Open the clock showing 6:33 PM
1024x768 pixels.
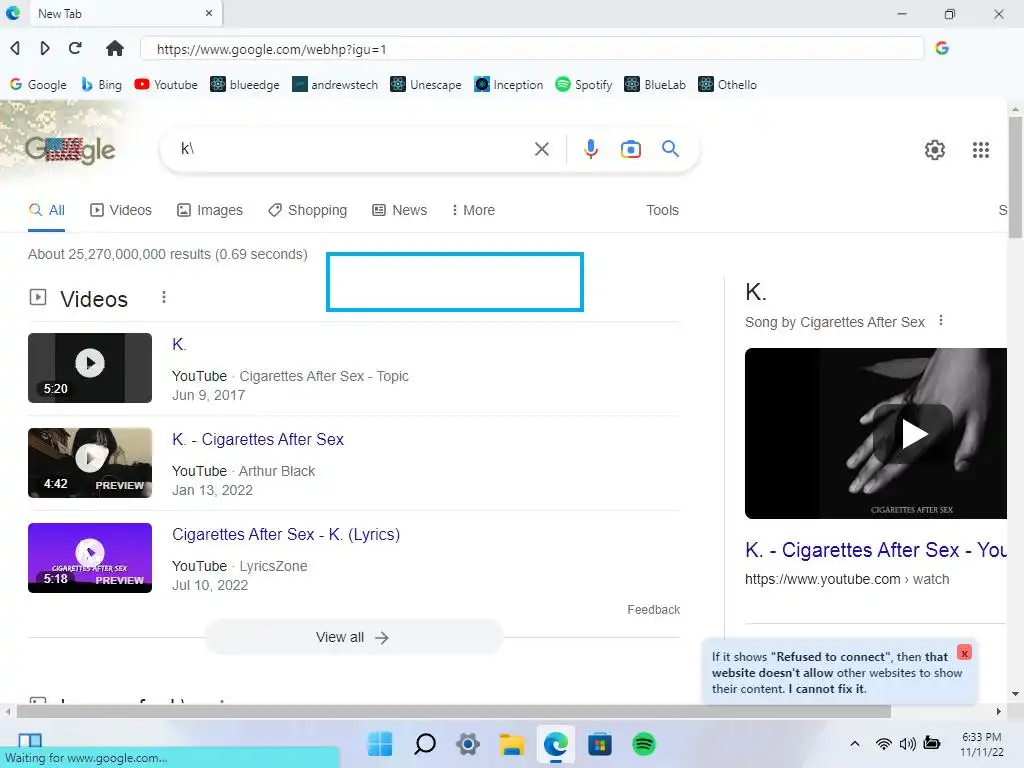[x=982, y=744]
